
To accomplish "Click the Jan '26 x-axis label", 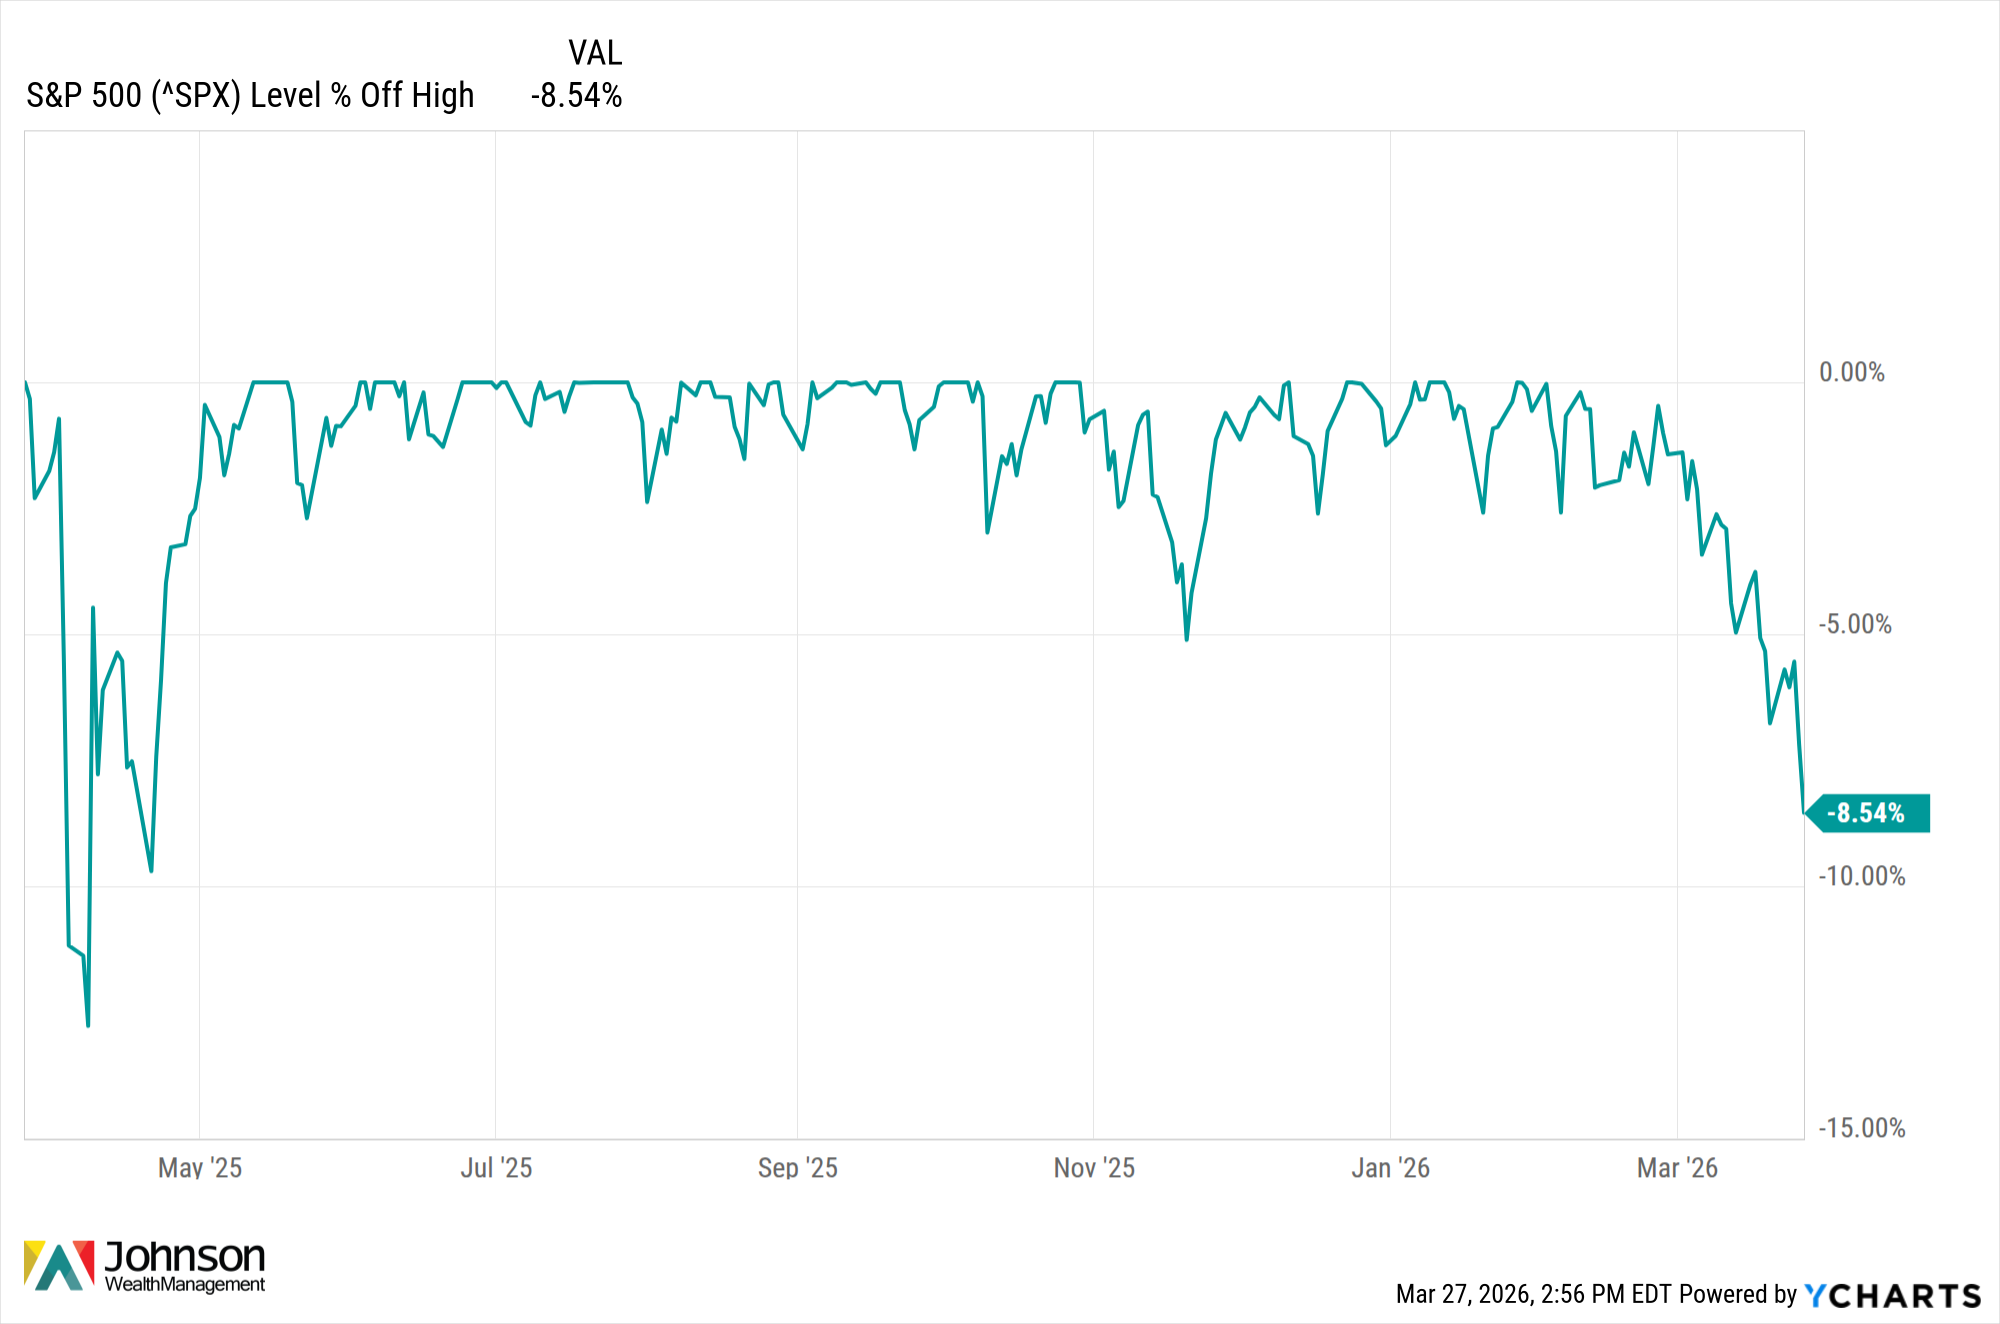I will click(1390, 1167).
